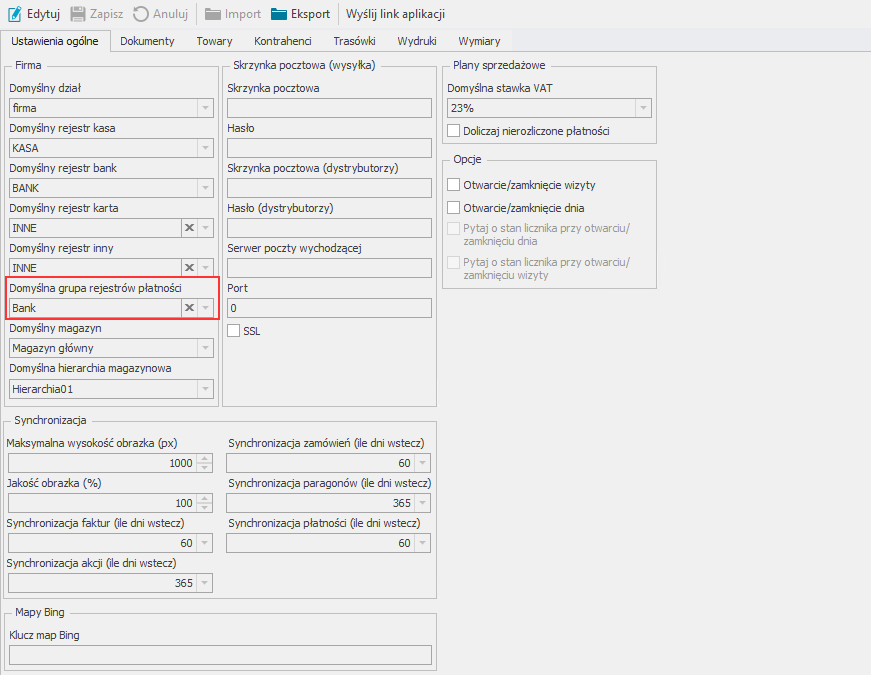Screen dimensions: 871x675
Task: Increase Maksymalna wysokość obrazka with up arrow
Action: click(205, 458)
